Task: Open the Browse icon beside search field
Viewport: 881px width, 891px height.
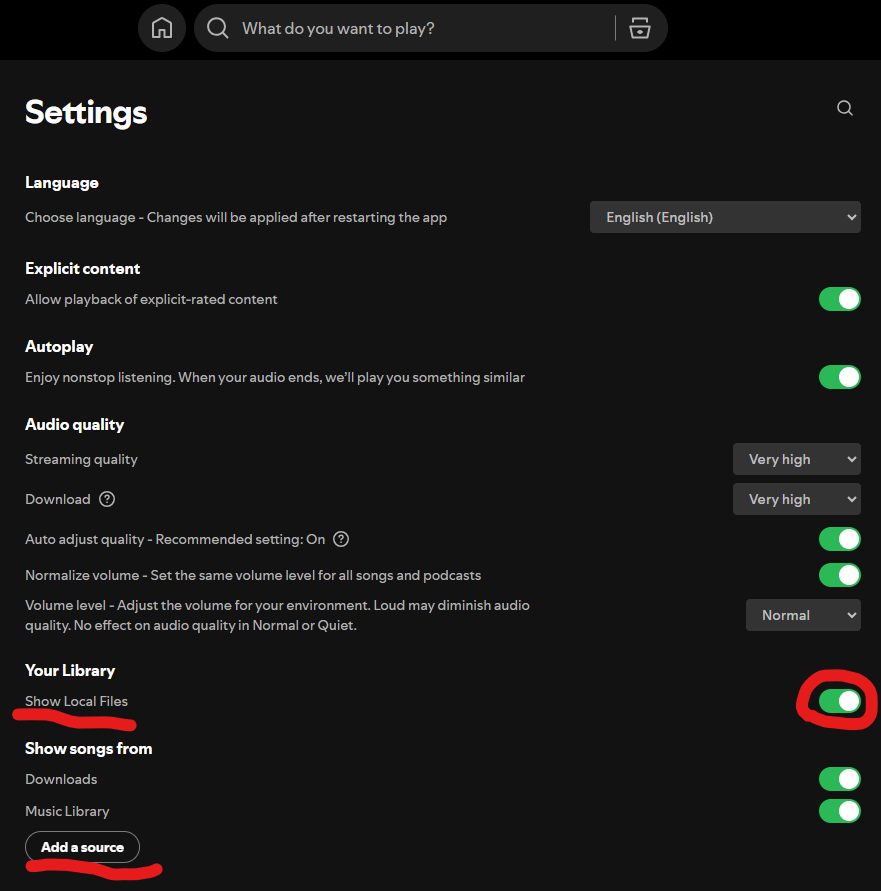Action: [639, 28]
